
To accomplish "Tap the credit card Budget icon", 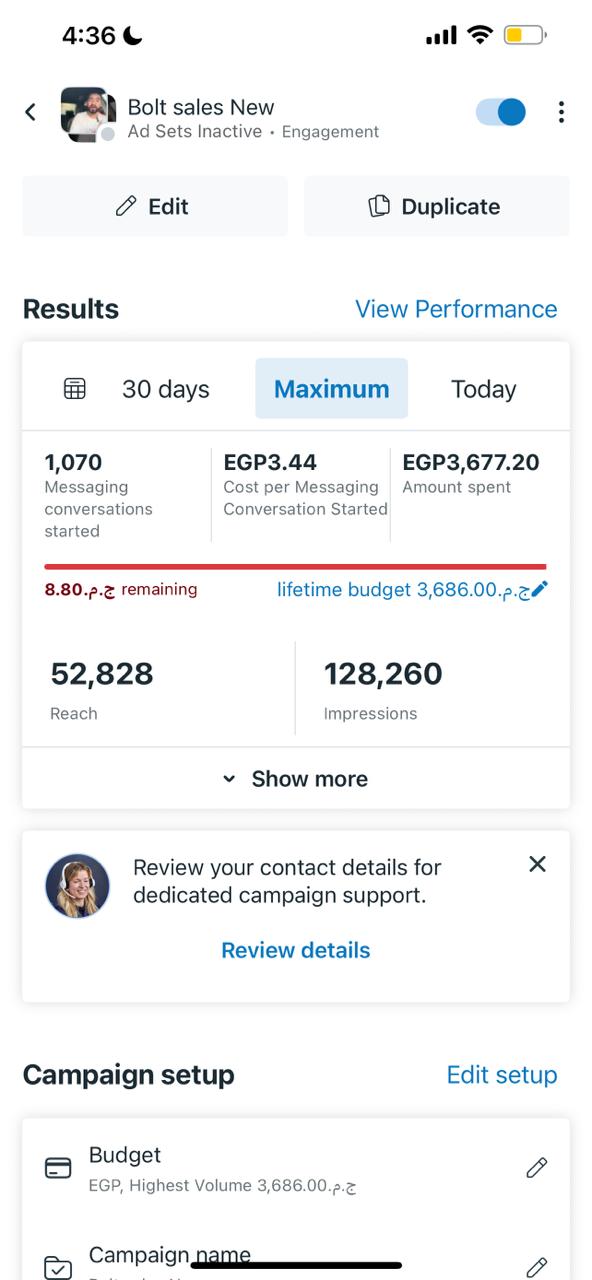I will click(x=59, y=1168).
